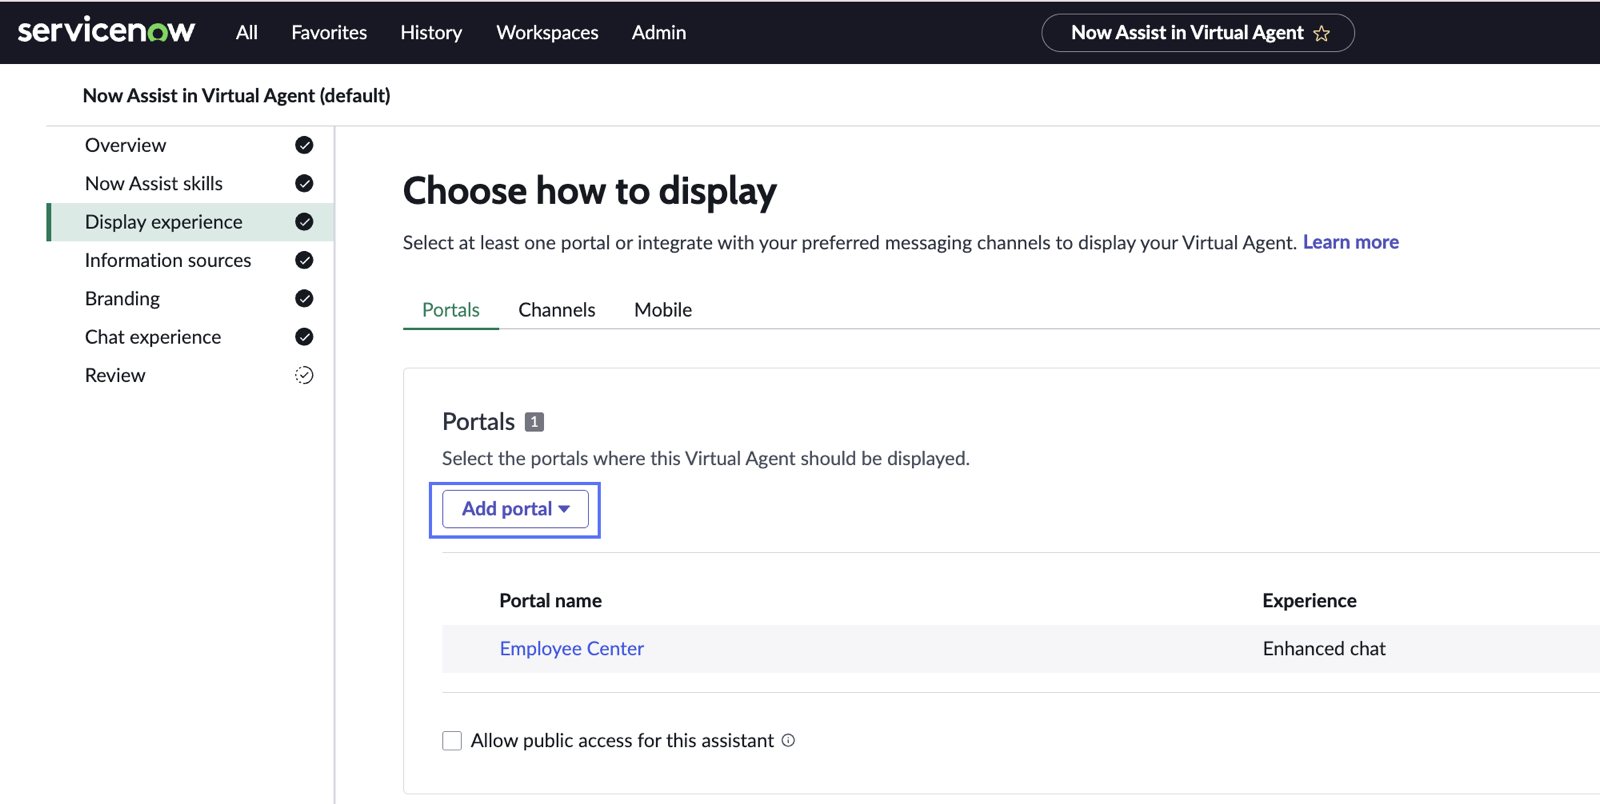
Task: Open the Learn more link
Action: point(1350,242)
